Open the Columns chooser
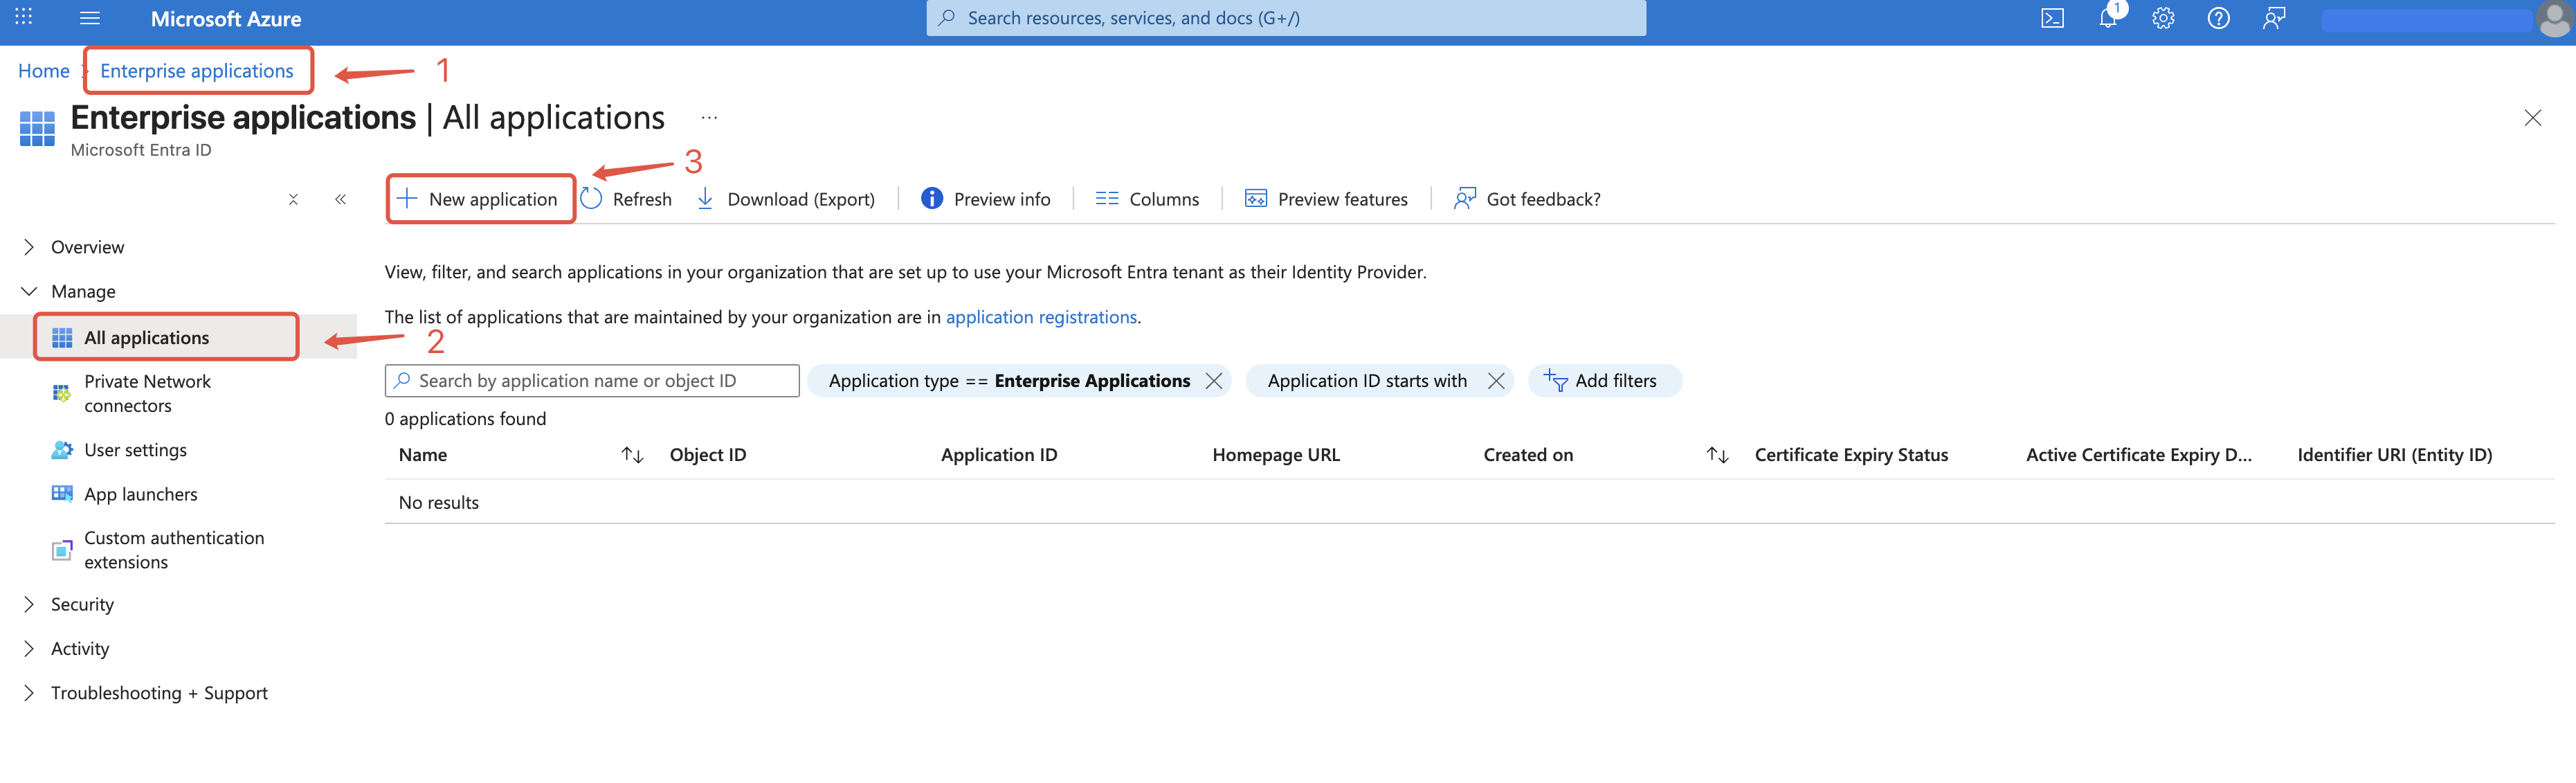 pos(1147,199)
